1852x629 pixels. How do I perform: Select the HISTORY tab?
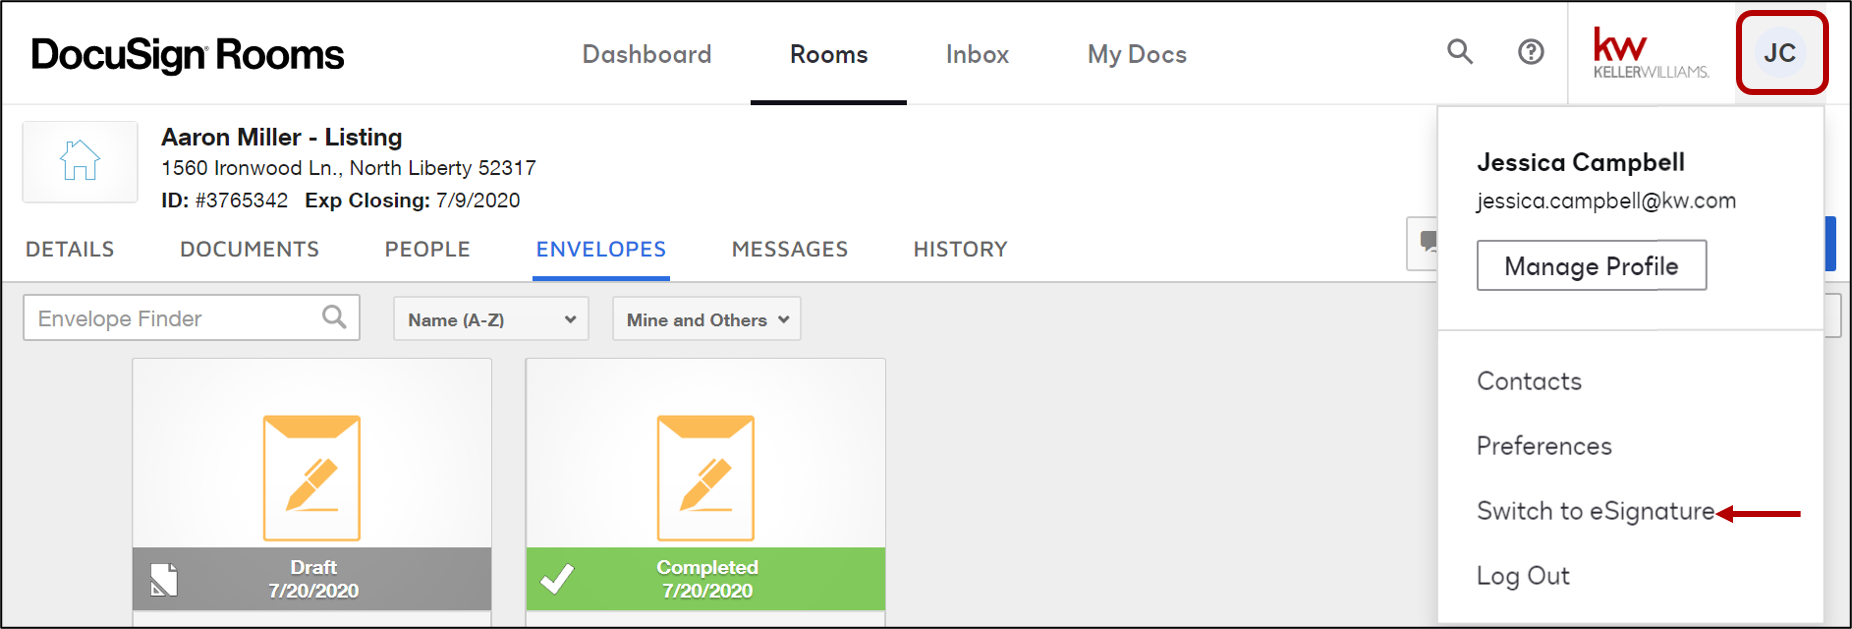959,249
